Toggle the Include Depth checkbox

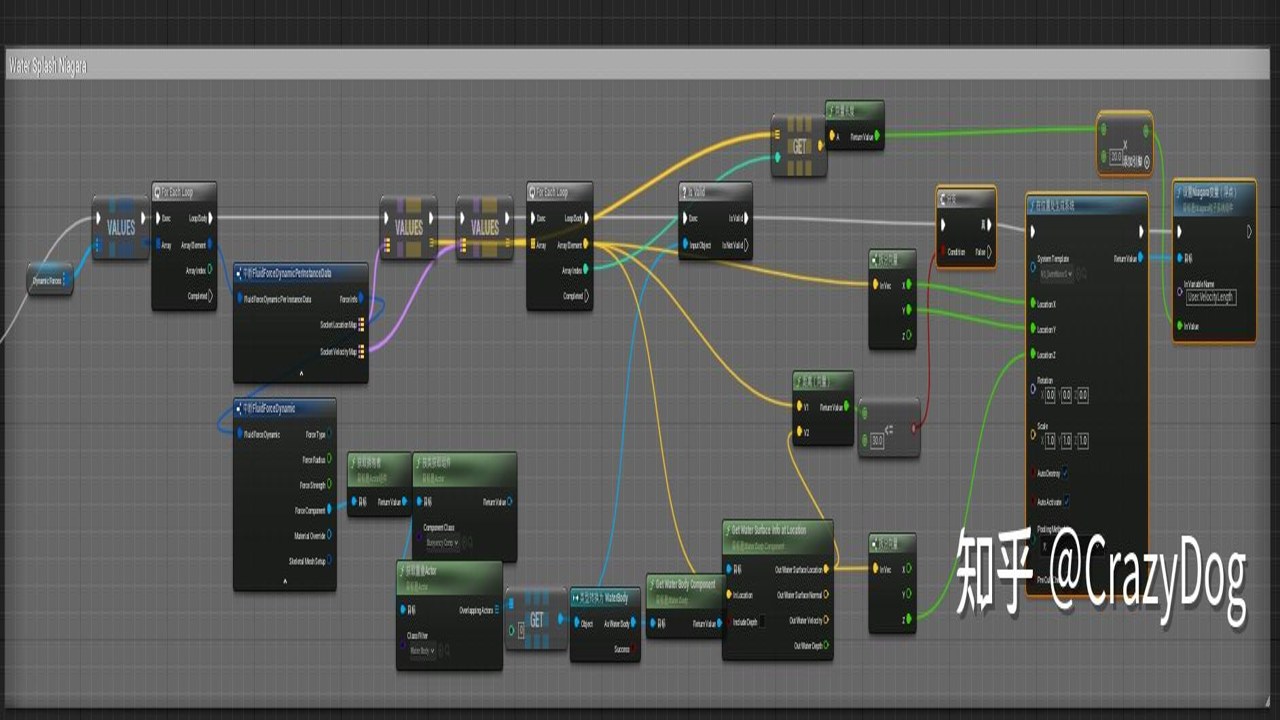tap(760, 621)
